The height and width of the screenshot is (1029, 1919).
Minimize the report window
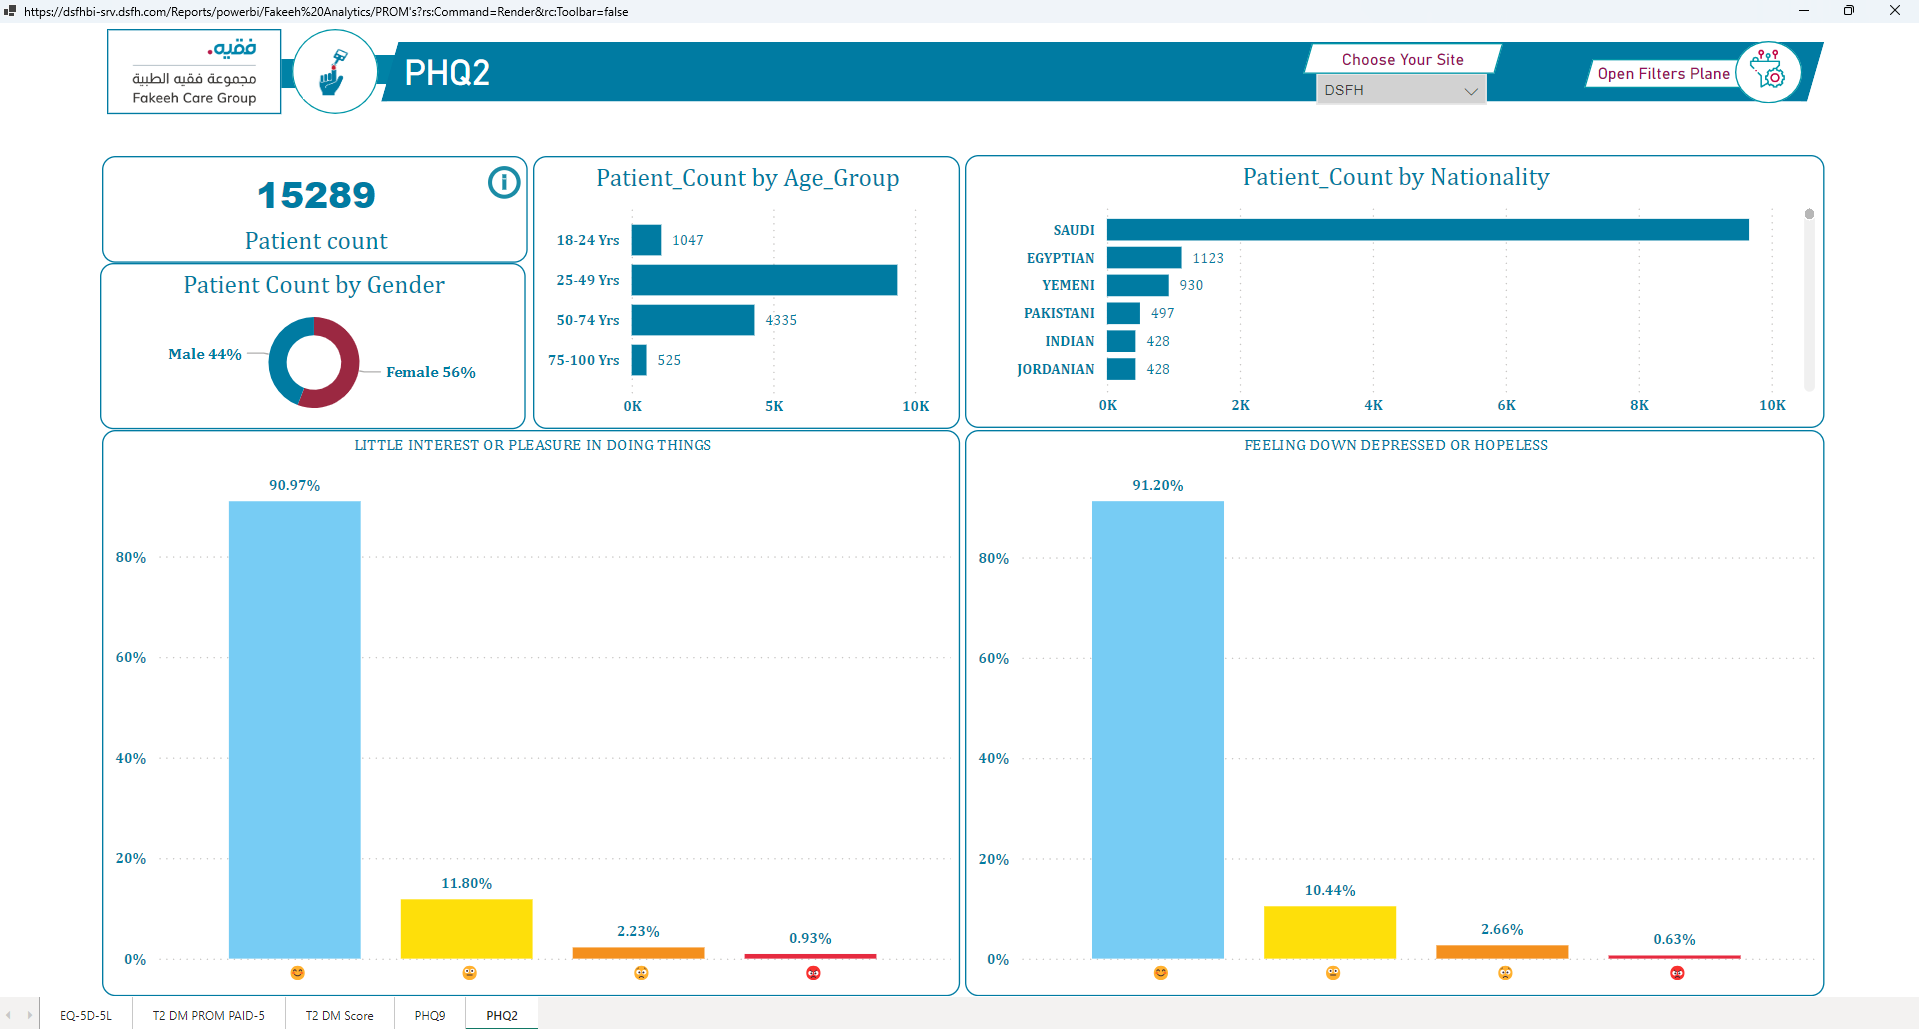tap(1804, 11)
